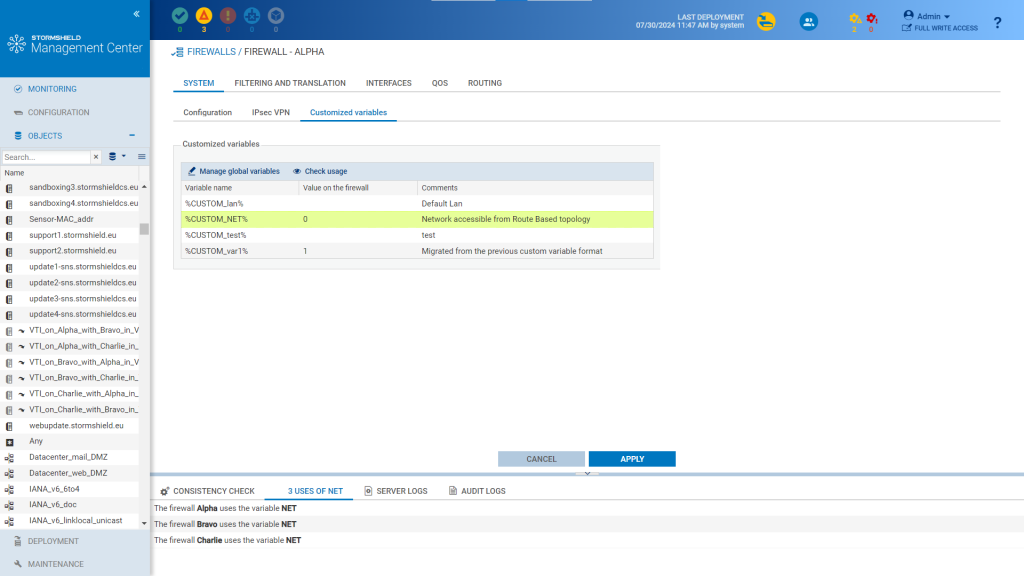Open the Monitoring menu
Image resolution: width=1024 pixels, height=576 pixels.
(x=52, y=89)
